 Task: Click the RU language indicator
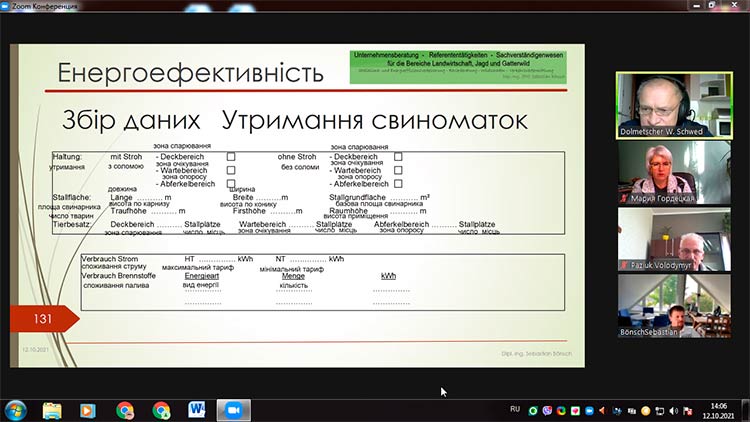pyautogui.click(x=515, y=409)
